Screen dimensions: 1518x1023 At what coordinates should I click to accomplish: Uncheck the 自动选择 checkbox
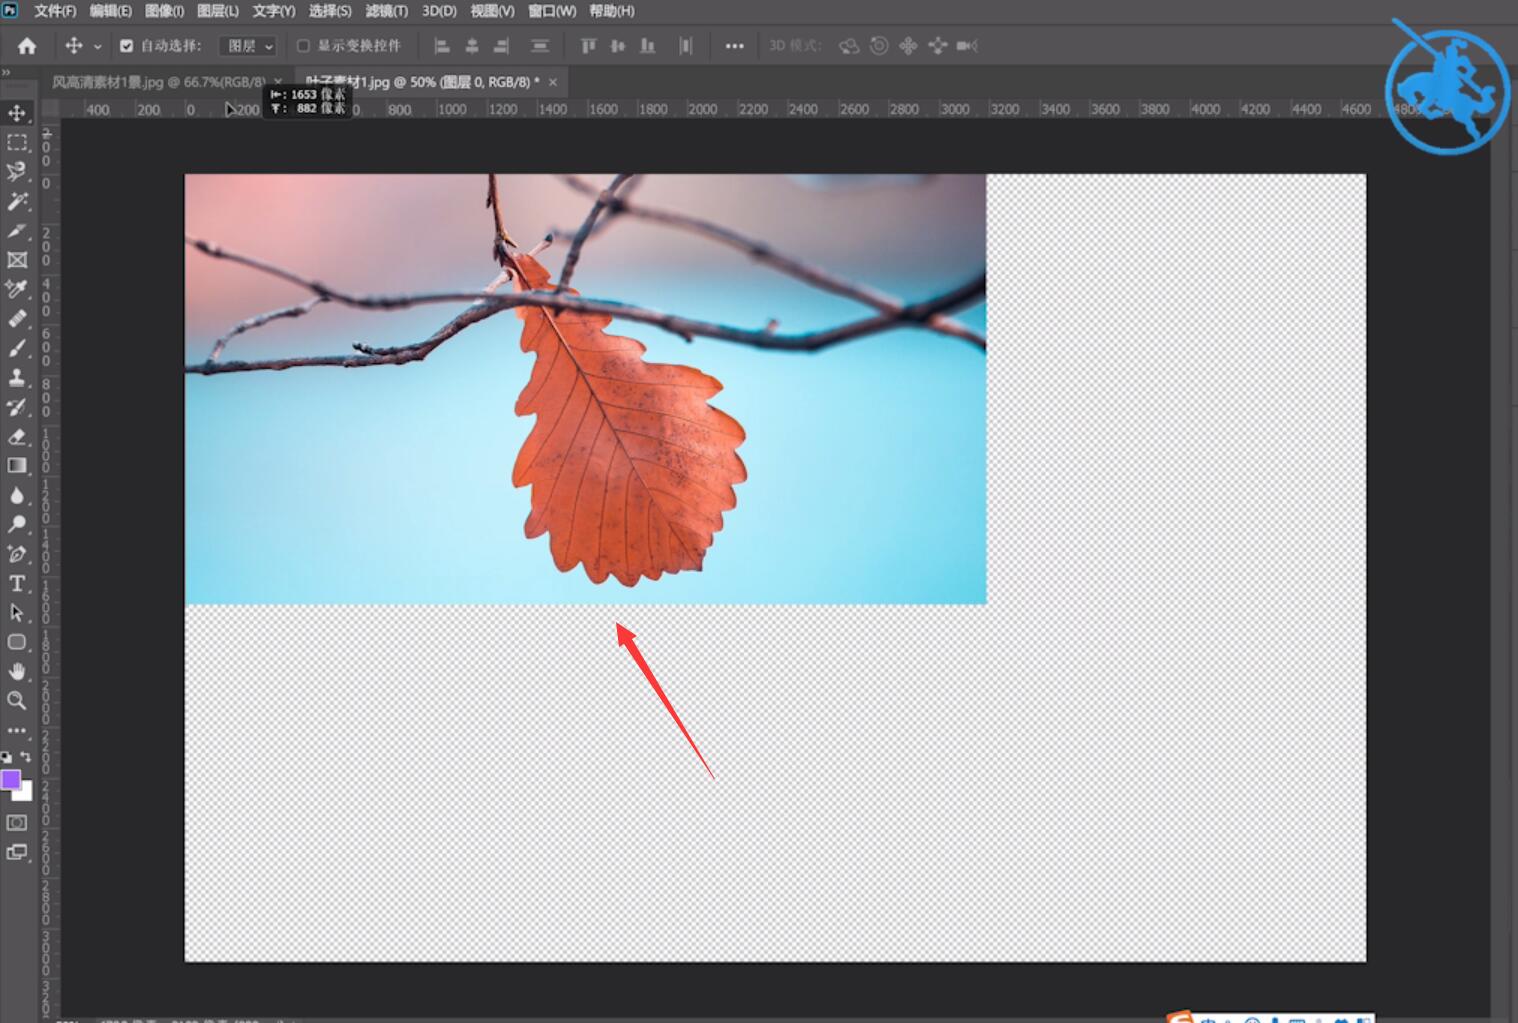coord(126,46)
